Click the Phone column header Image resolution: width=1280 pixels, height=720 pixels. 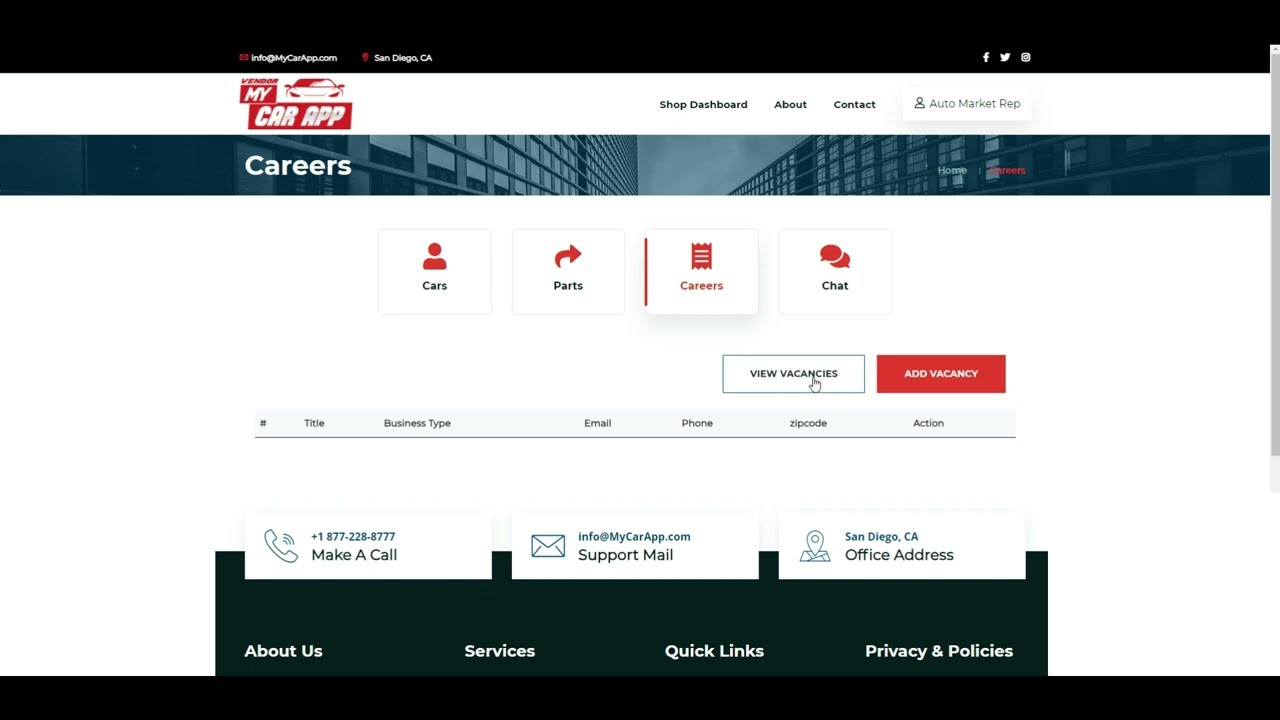click(697, 423)
